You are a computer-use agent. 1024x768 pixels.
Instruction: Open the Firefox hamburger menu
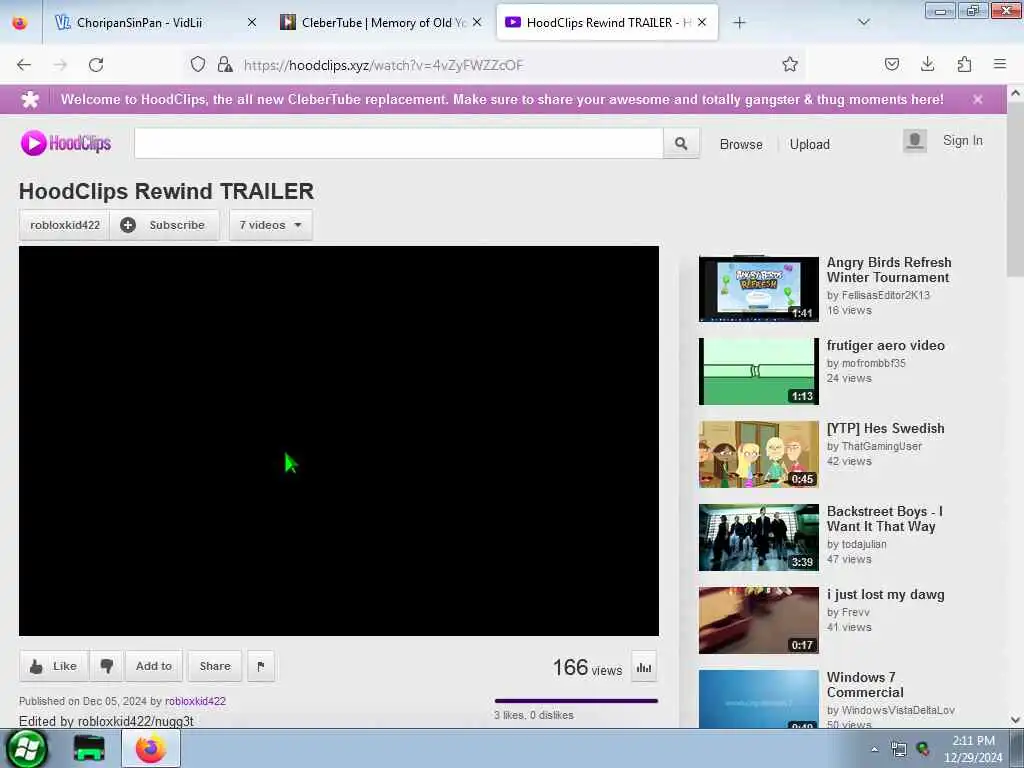[1000, 64]
